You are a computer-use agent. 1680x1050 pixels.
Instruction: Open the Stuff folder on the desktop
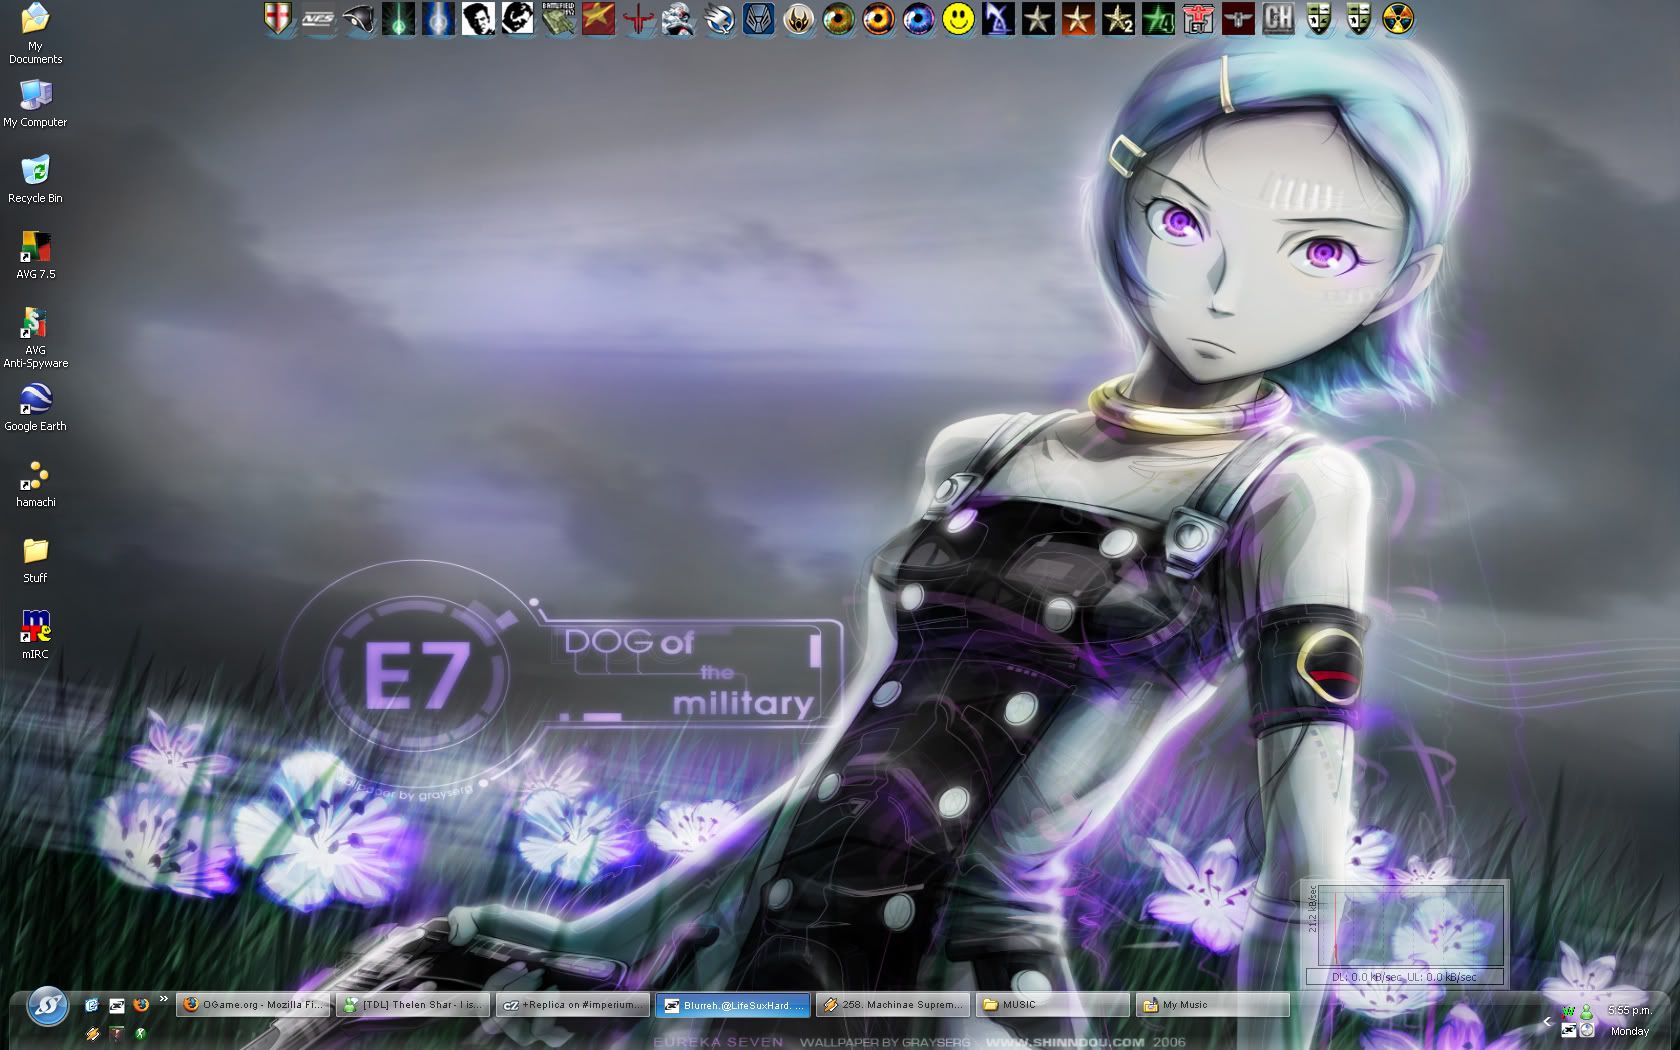point(35,560)
